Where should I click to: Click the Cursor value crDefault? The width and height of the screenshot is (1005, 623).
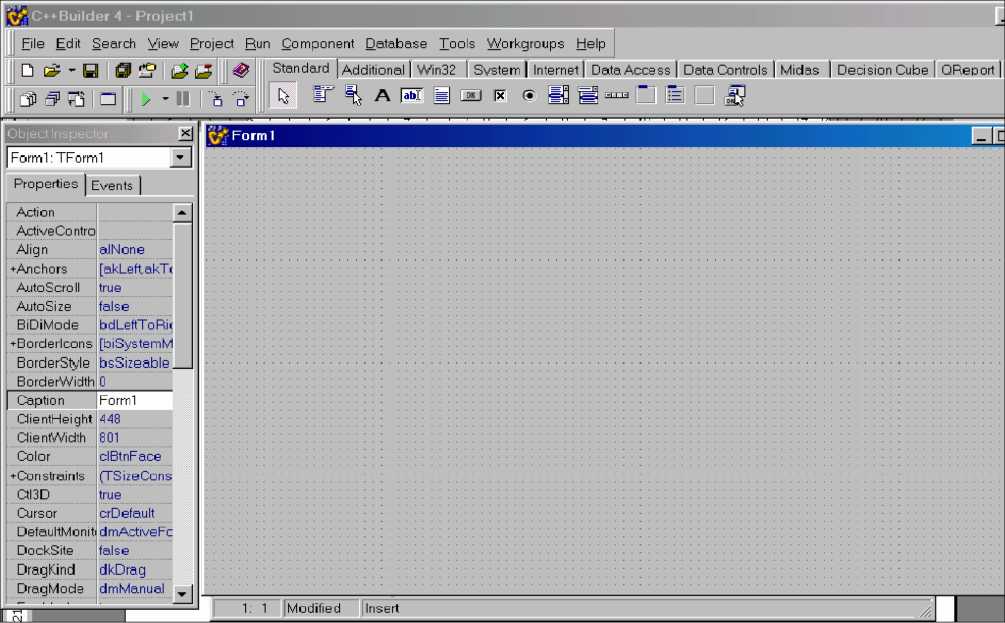coord(127,513)
